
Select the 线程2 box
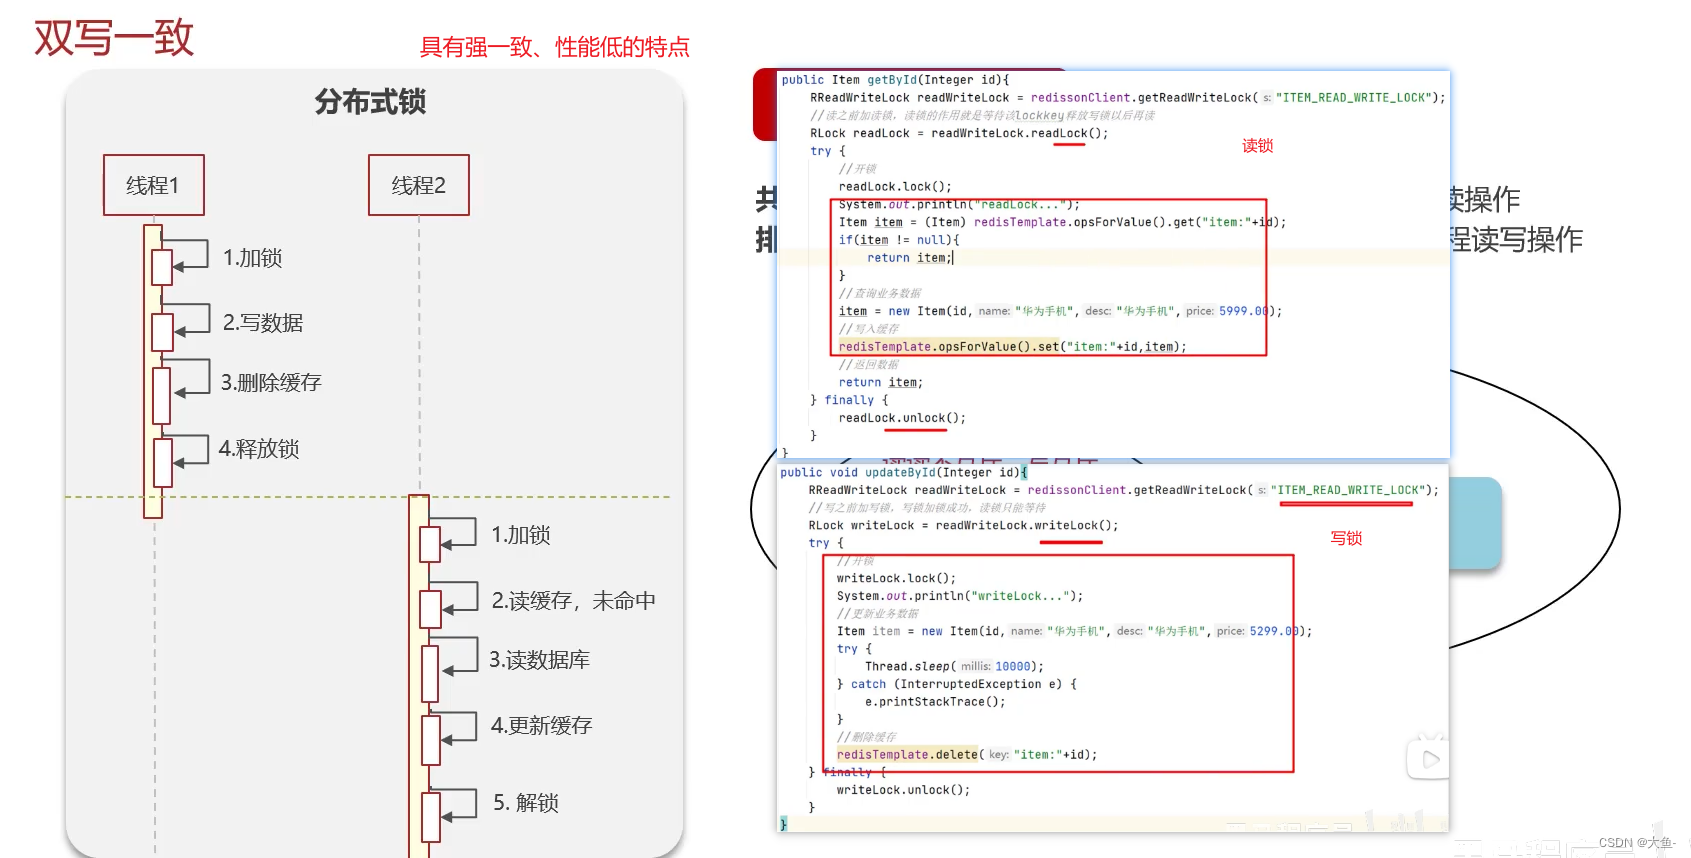coord(419,185)
